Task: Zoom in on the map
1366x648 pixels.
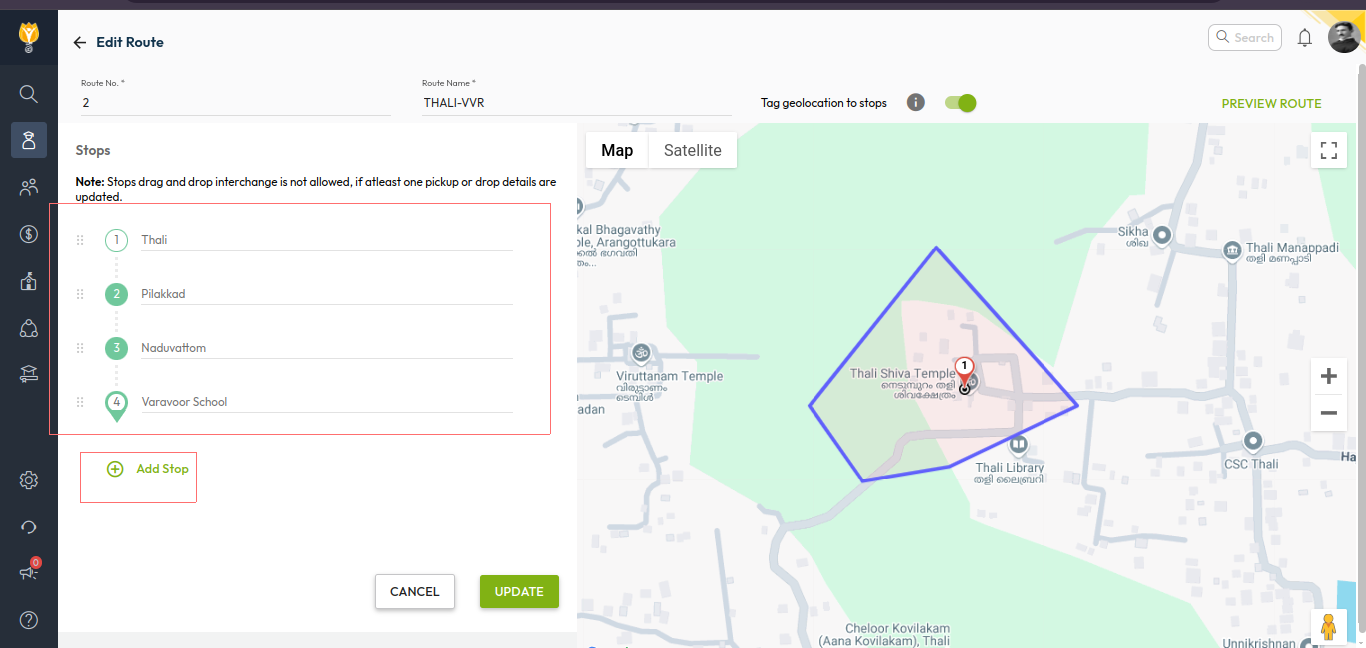Action: pyautogui.click(x=1328, y=377)
